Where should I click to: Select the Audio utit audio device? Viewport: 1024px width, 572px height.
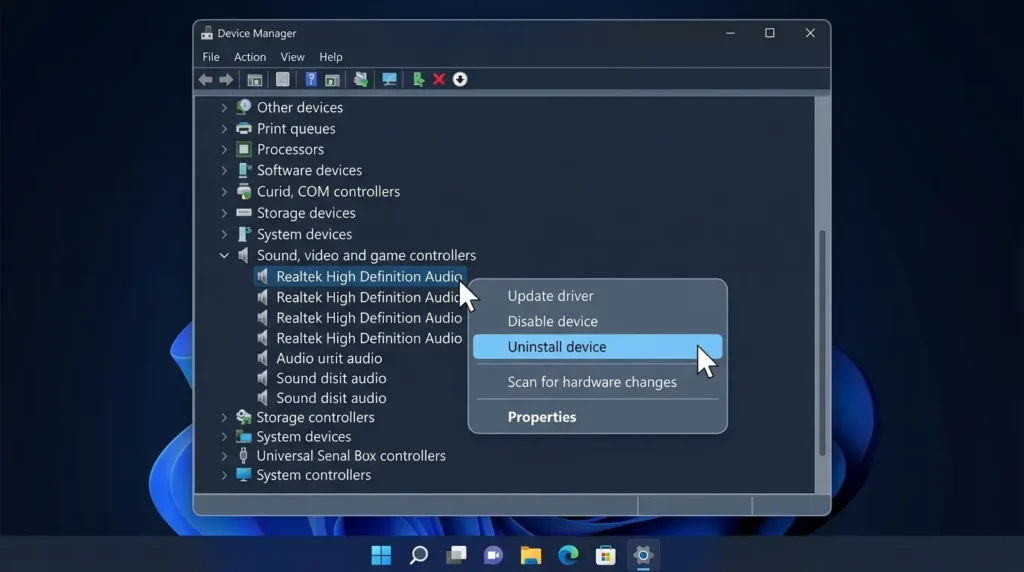tap(329, 358)
